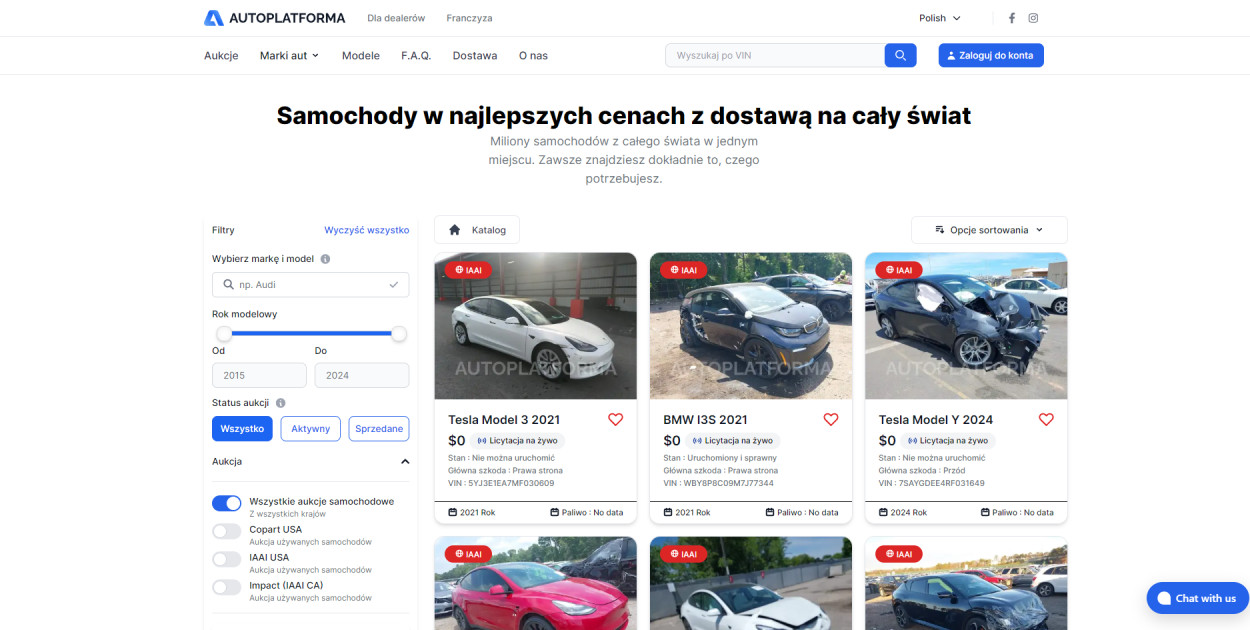Open Tesla Model 3 2021 listing title
Viewport: 1250px width, 630px height.
tap(504, 420)
